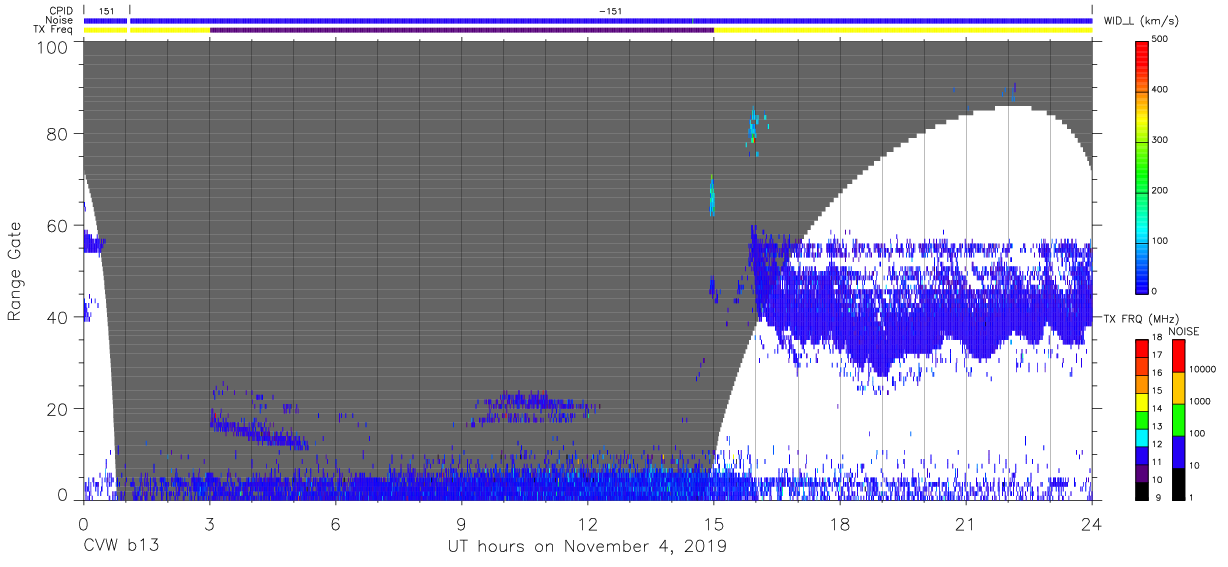Click the UT hours on November 4, 2019 title
This screenshot has height=567, width=1228.
pyautogui.click(x=587, y=547)
